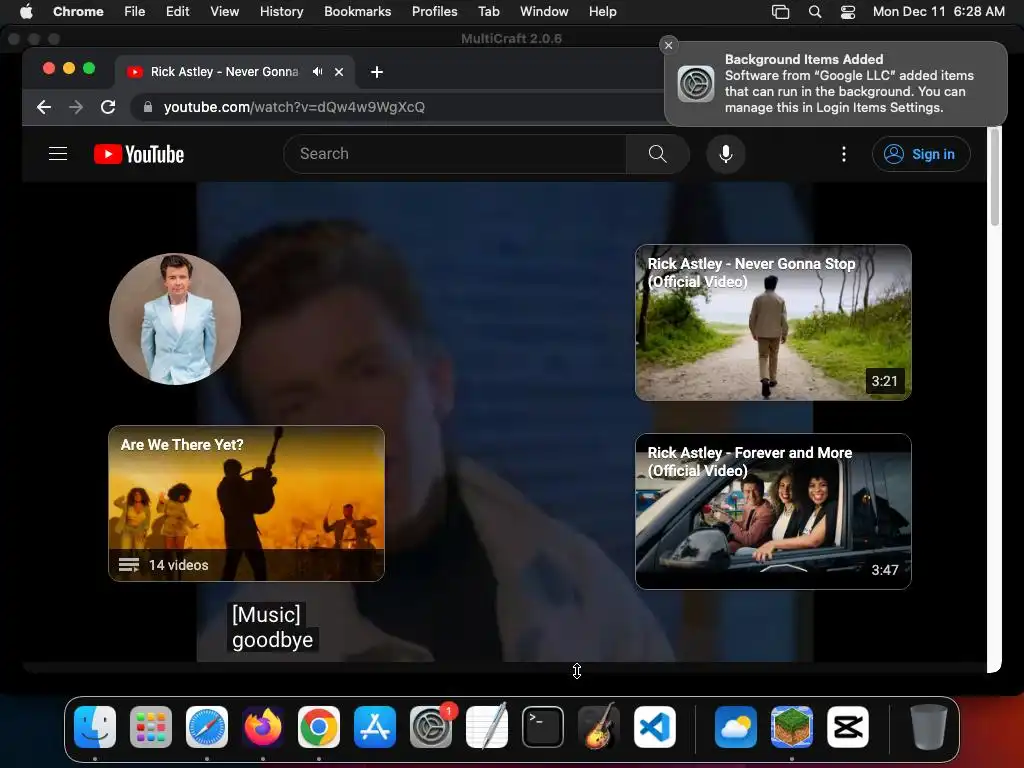
Task: Play Forever and More official video
Action: click(773, 511)
